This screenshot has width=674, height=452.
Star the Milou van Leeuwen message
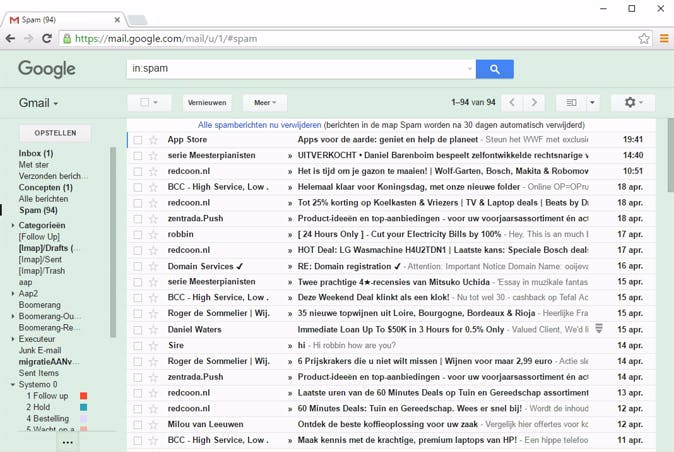point(153,425)
